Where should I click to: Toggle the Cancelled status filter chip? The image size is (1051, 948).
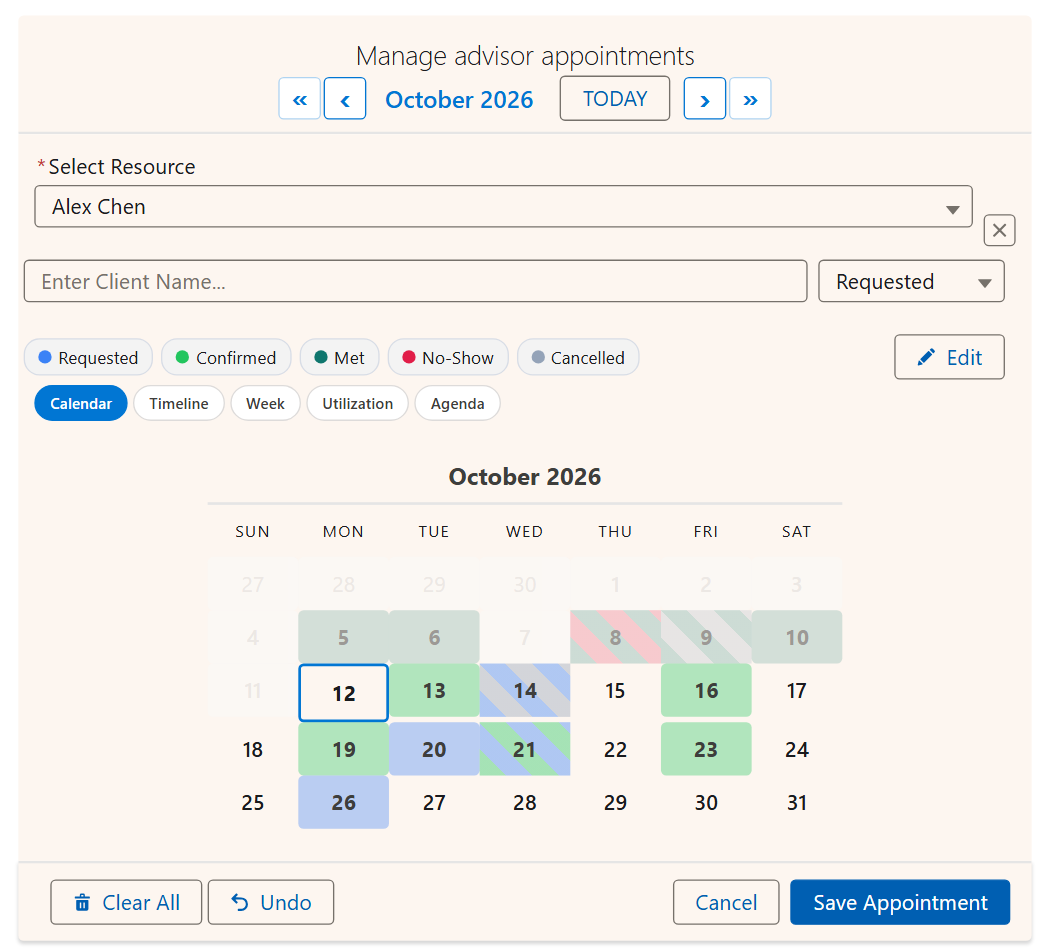578,357
